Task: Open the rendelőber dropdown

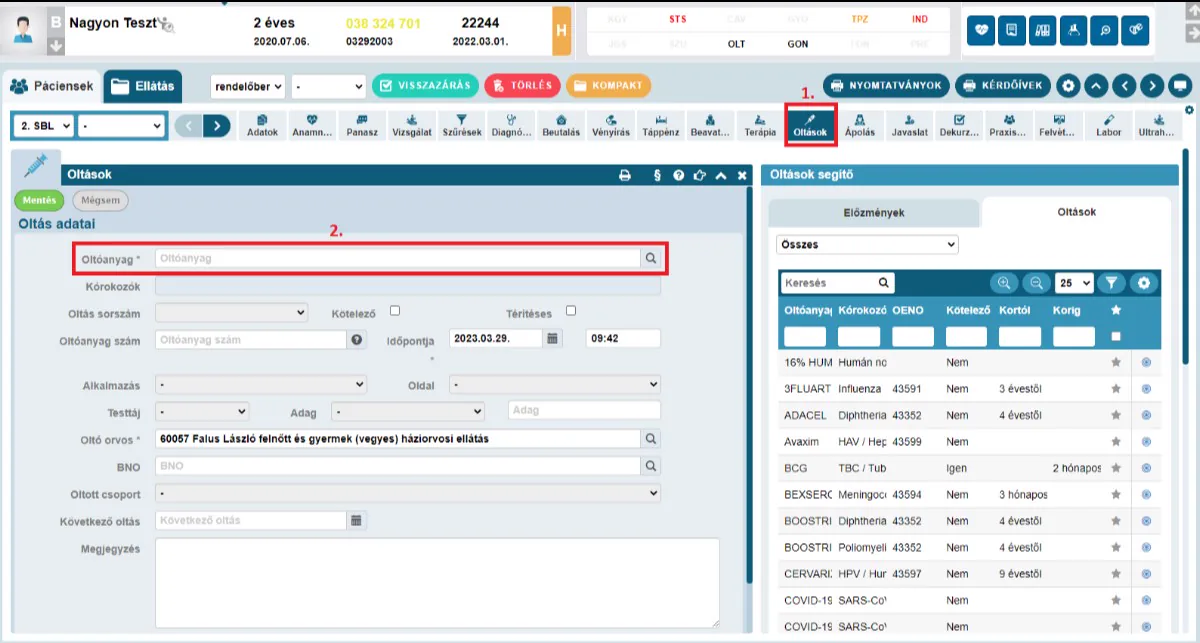Action: 248,86
